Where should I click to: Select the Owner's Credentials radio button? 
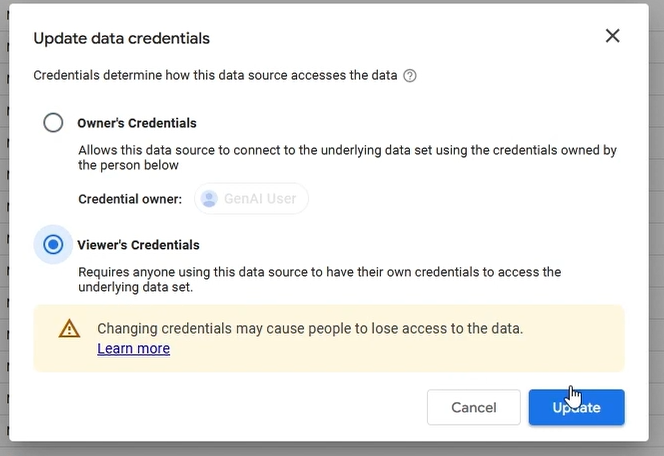[53, 123]
